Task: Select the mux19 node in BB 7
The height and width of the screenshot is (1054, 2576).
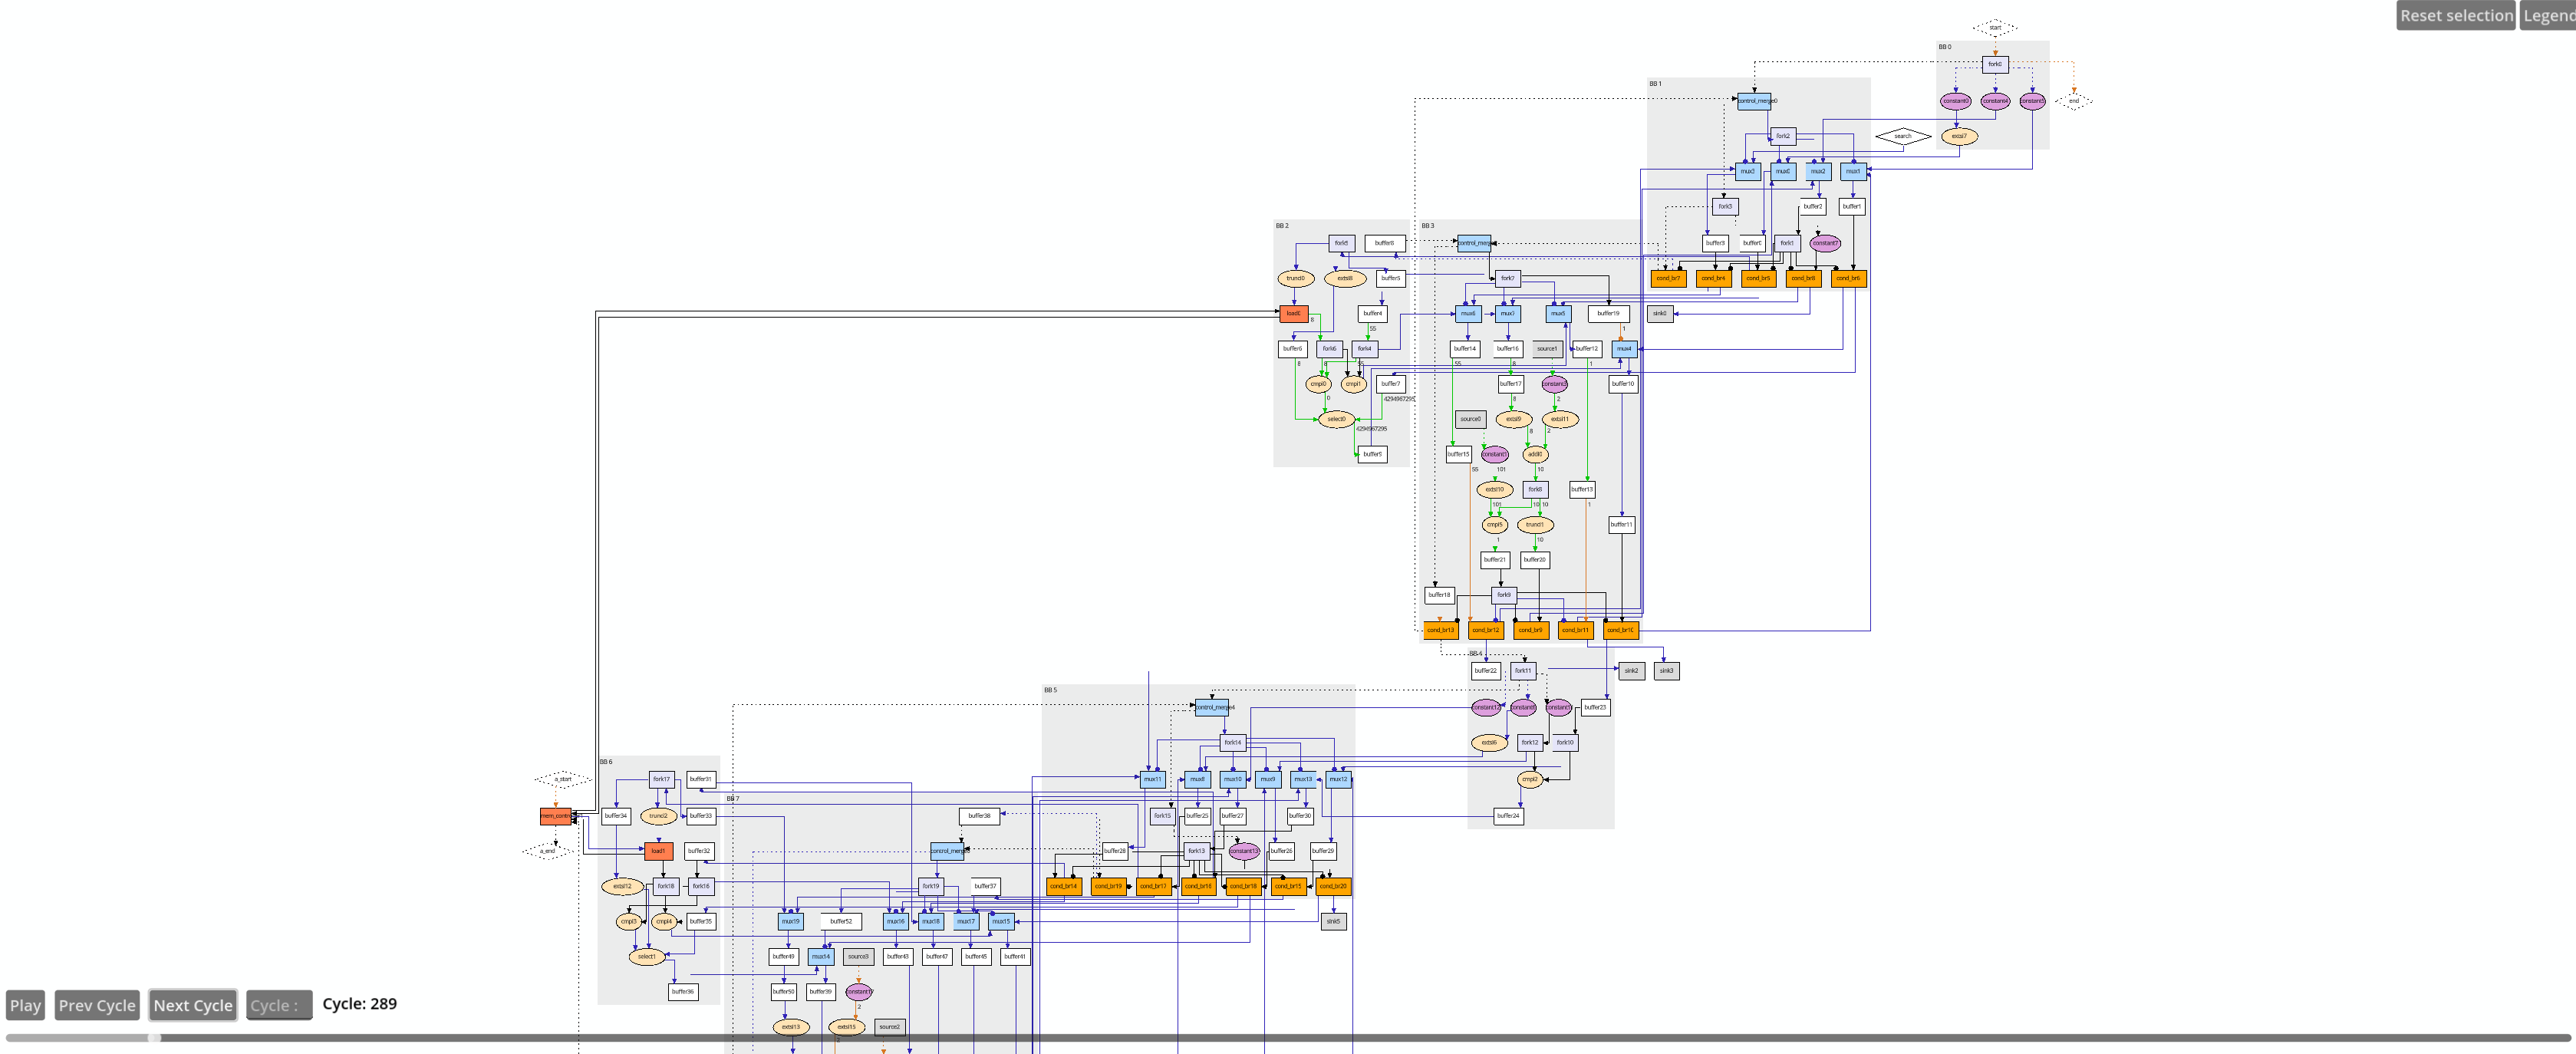Action: [x=791, y=921]
